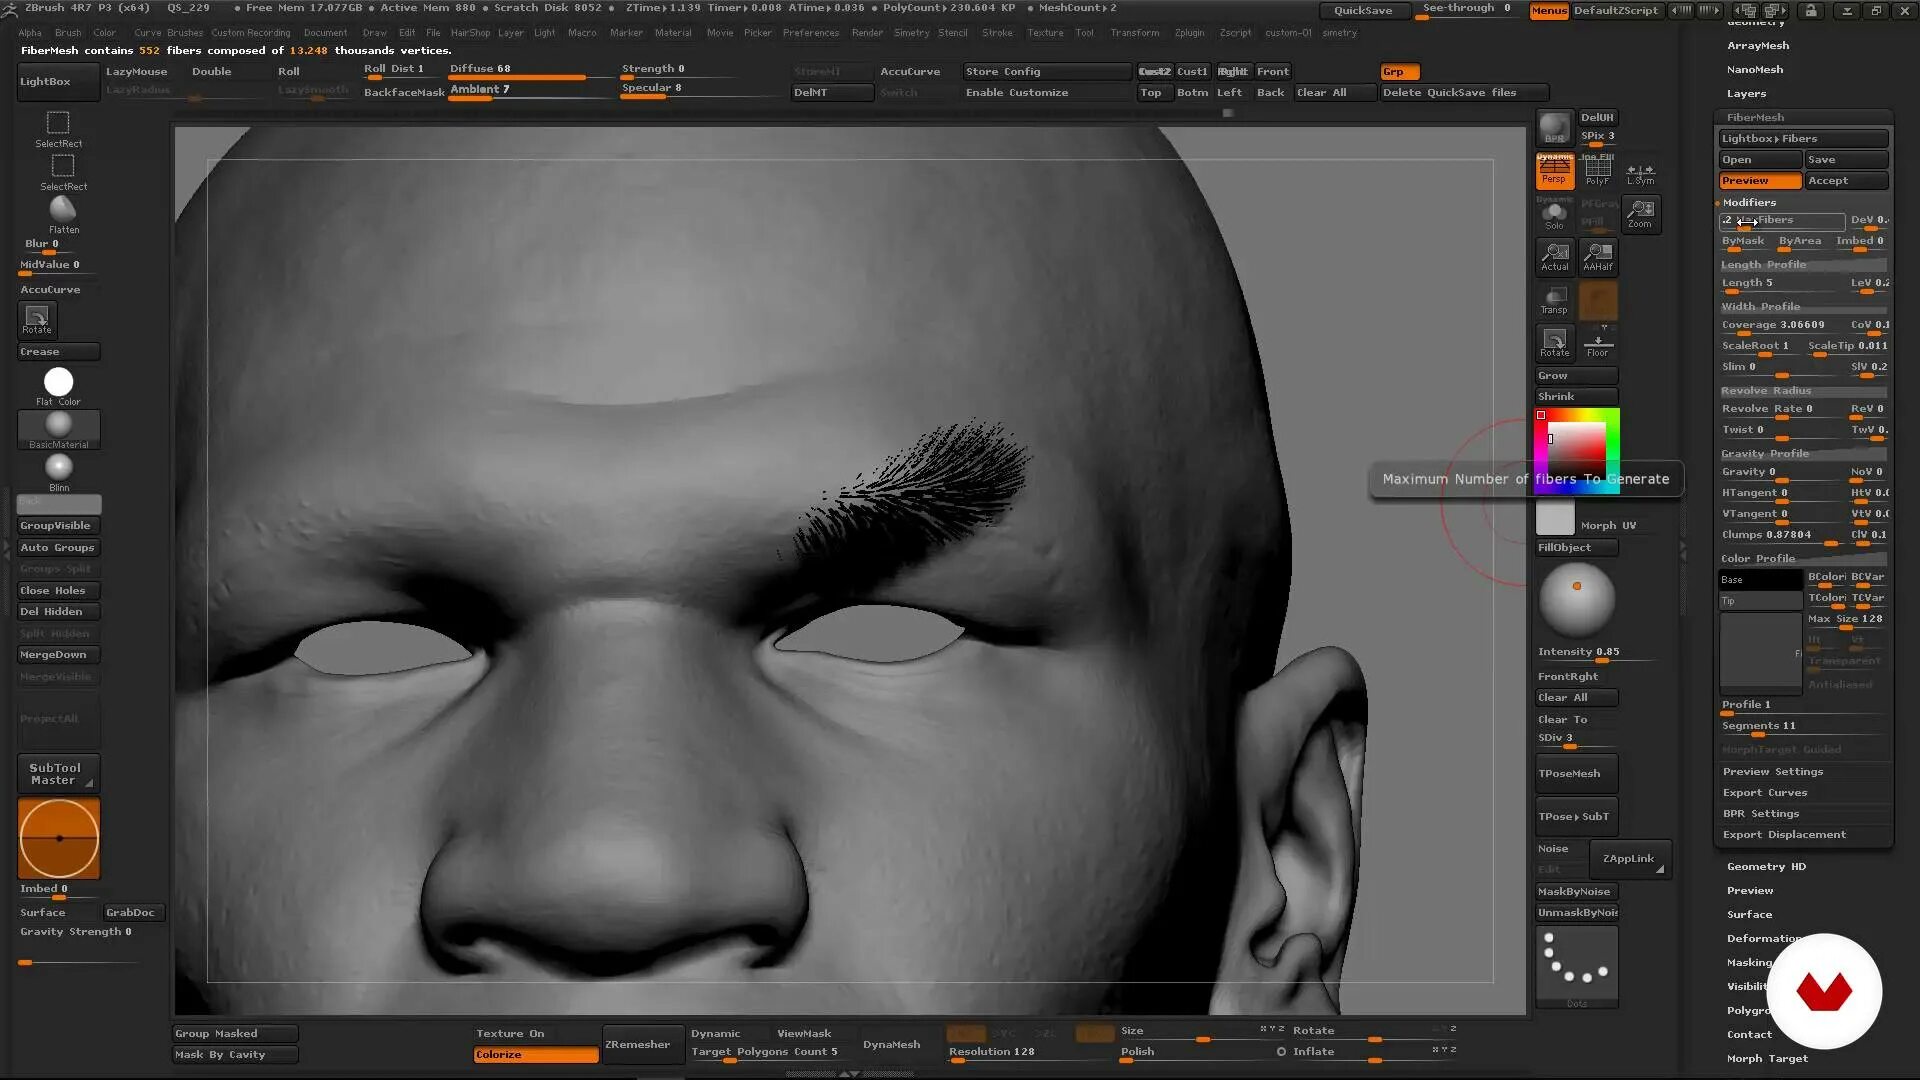The height and width of the screenshot is (1080, 1920).
Task: Select the Menus top menu item
Action: pos(1544,11)
